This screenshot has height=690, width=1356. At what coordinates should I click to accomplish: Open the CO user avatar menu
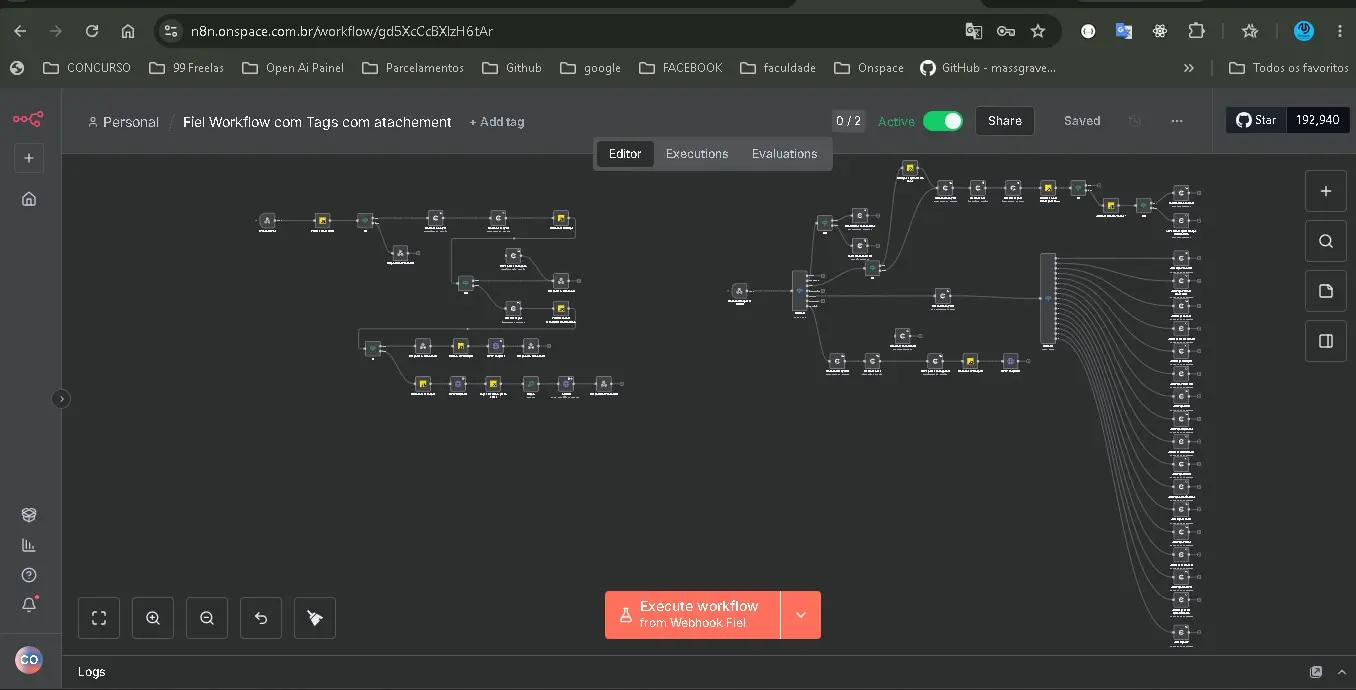(x=29, y=659)
